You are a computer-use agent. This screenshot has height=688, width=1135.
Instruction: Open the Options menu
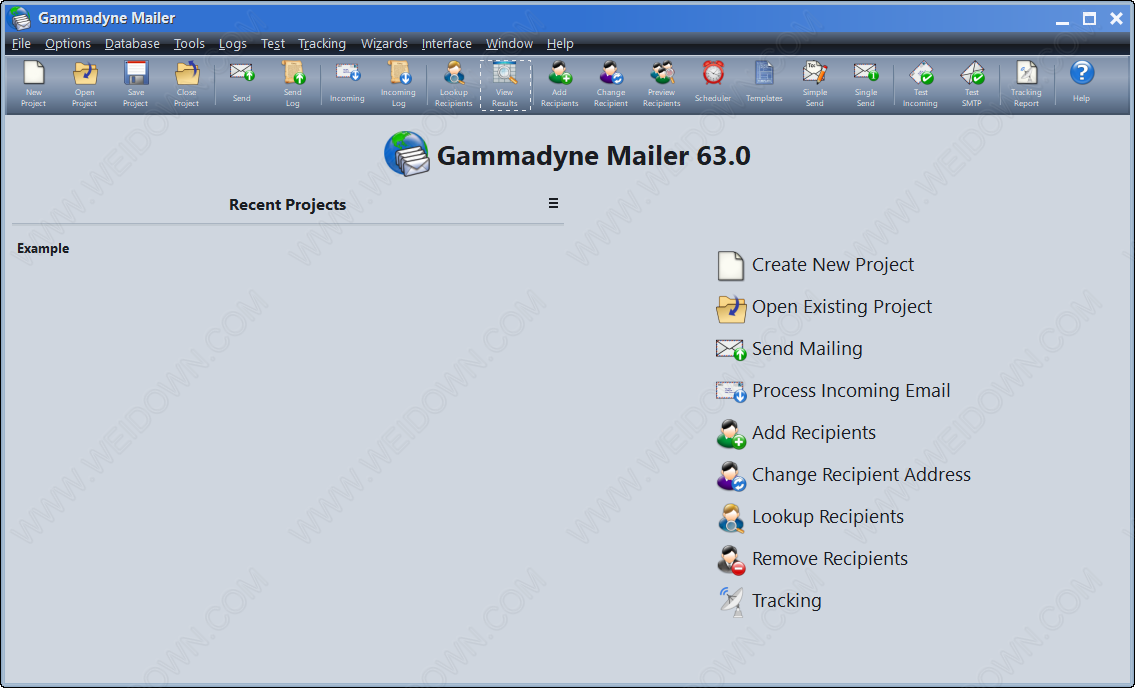[68, 43]
